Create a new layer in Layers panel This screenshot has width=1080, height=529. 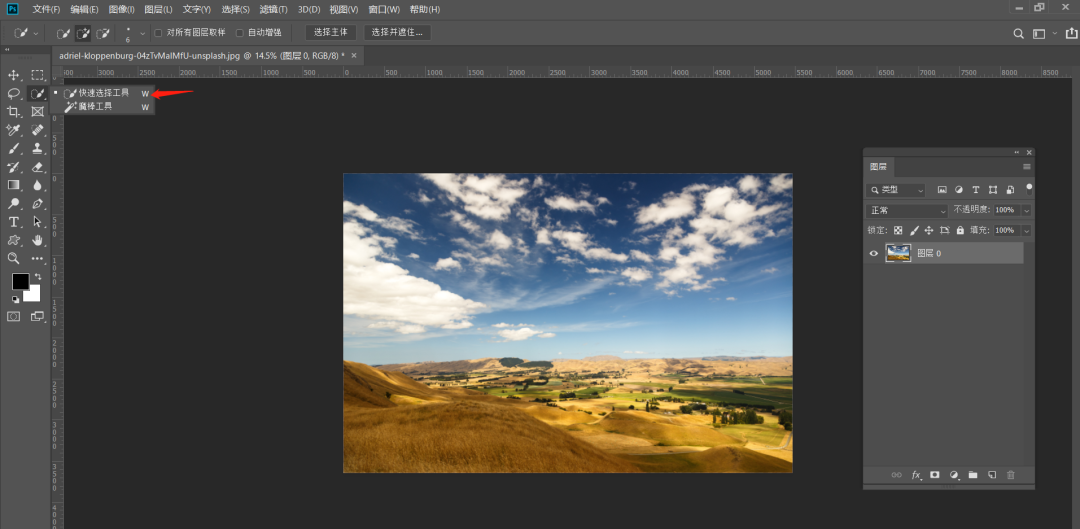point(991,475)
